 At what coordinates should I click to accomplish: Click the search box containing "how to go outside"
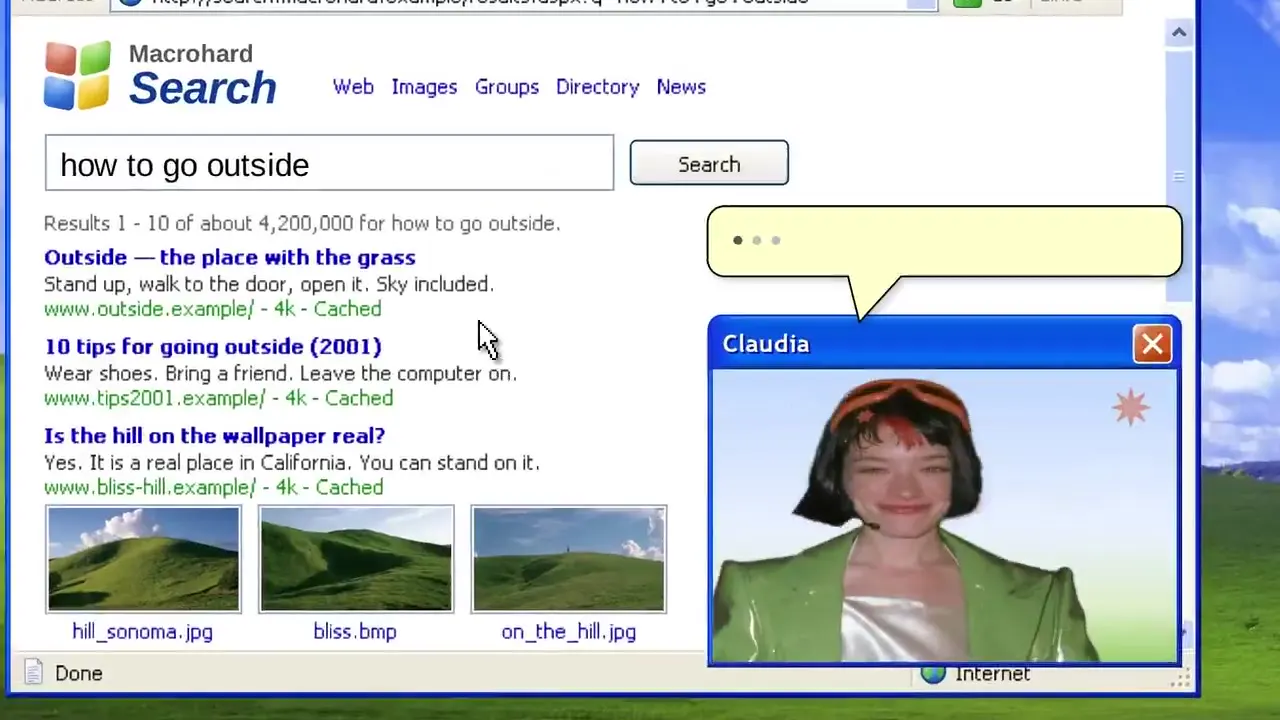click(329, 163)
